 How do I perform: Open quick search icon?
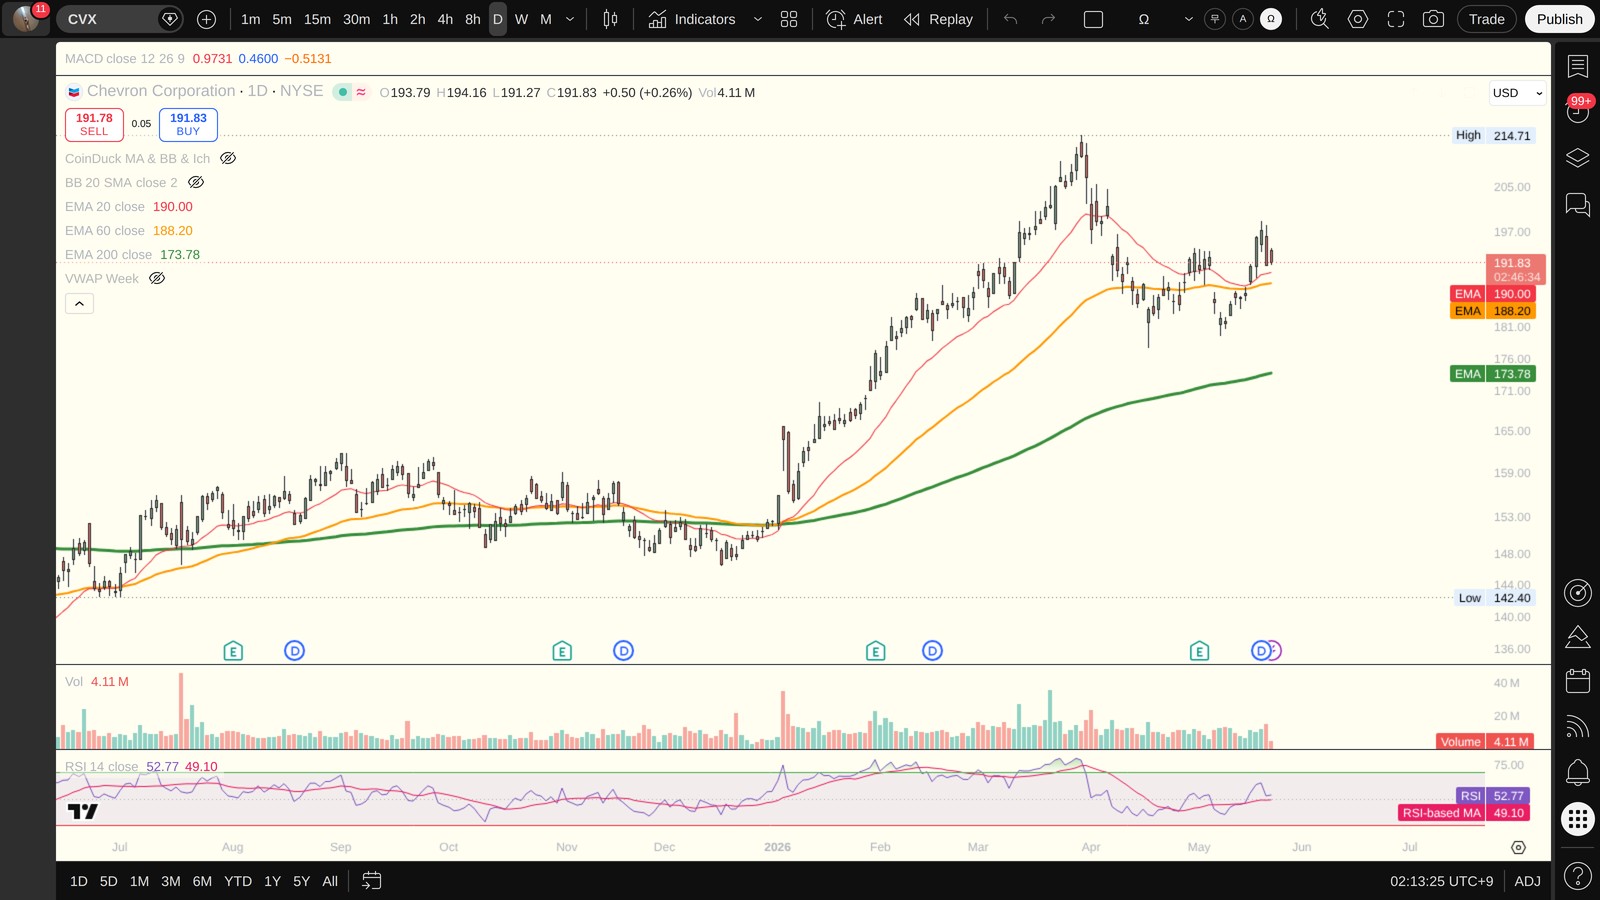pyautogui.click(x=1320, y=19)
